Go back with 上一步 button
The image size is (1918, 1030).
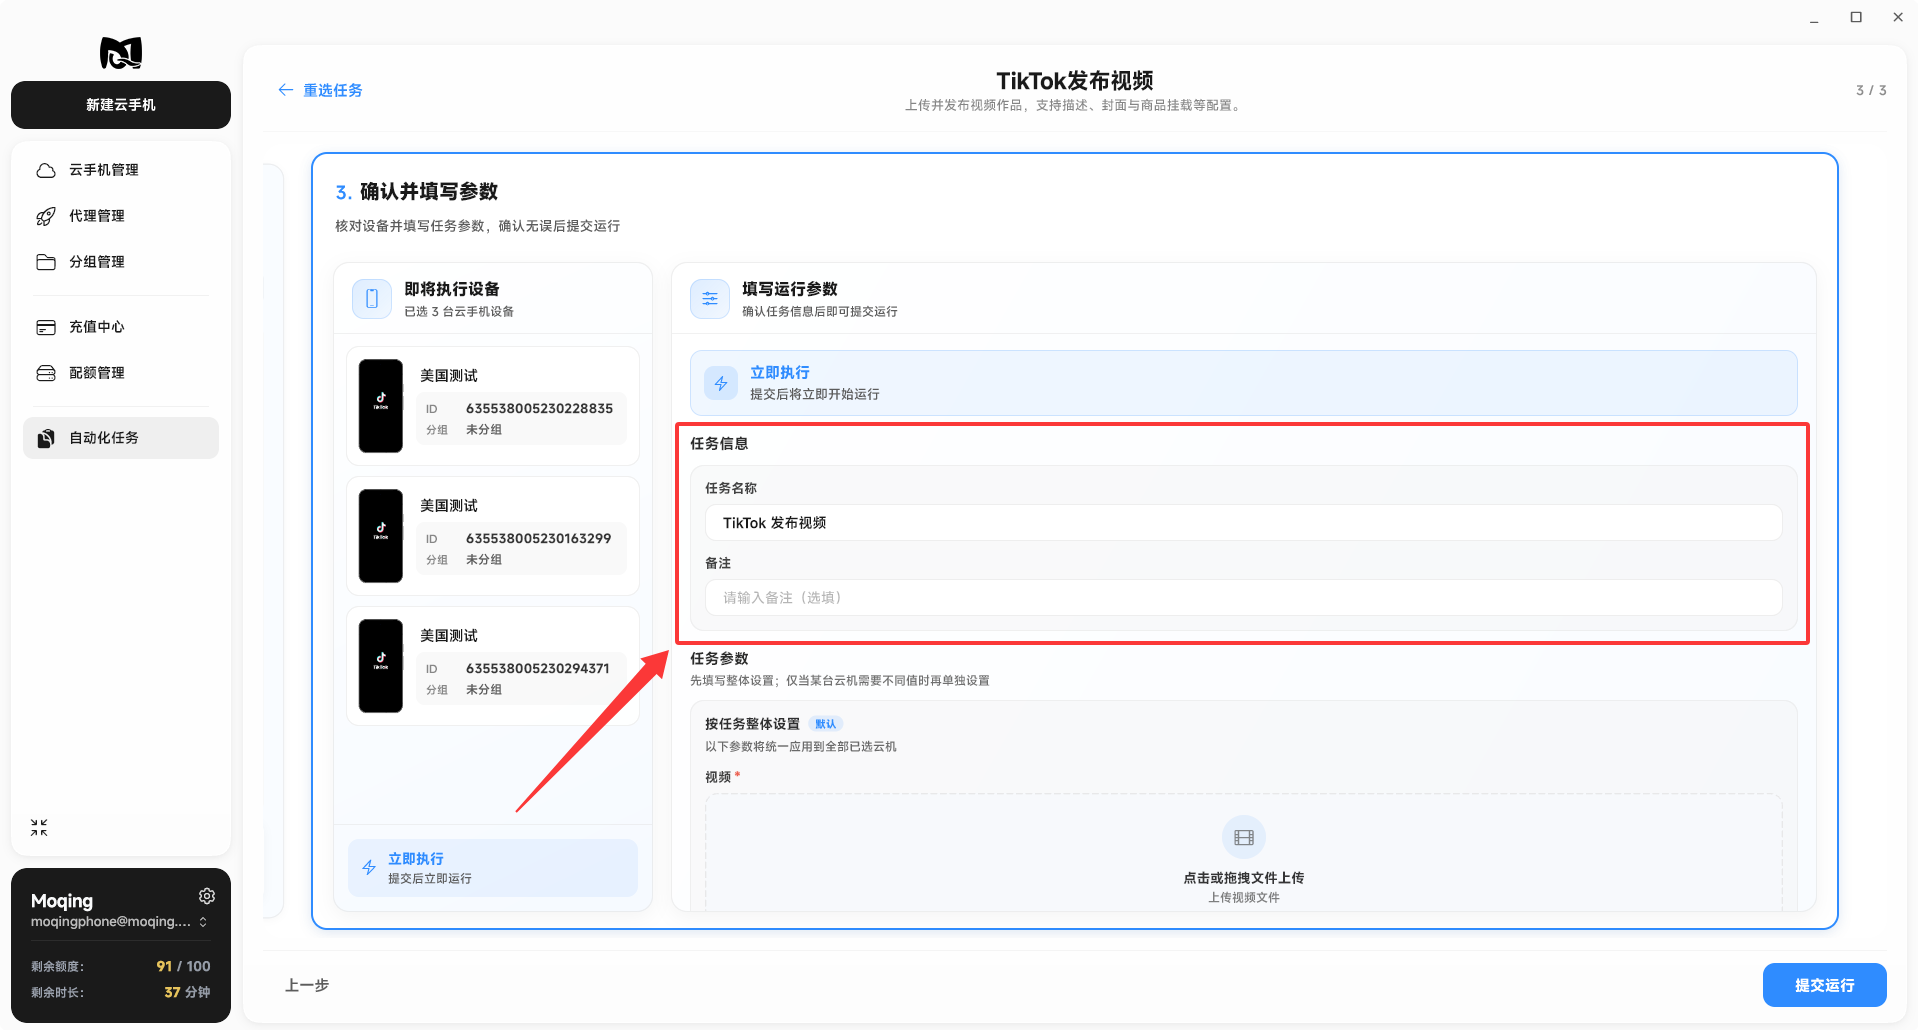(x=307, y=985)
